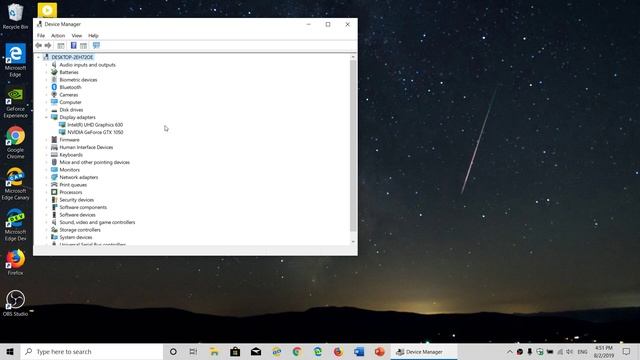Click the Device Manager vertical scrollbar
The image size is (640, 360).
click(353, 146)
